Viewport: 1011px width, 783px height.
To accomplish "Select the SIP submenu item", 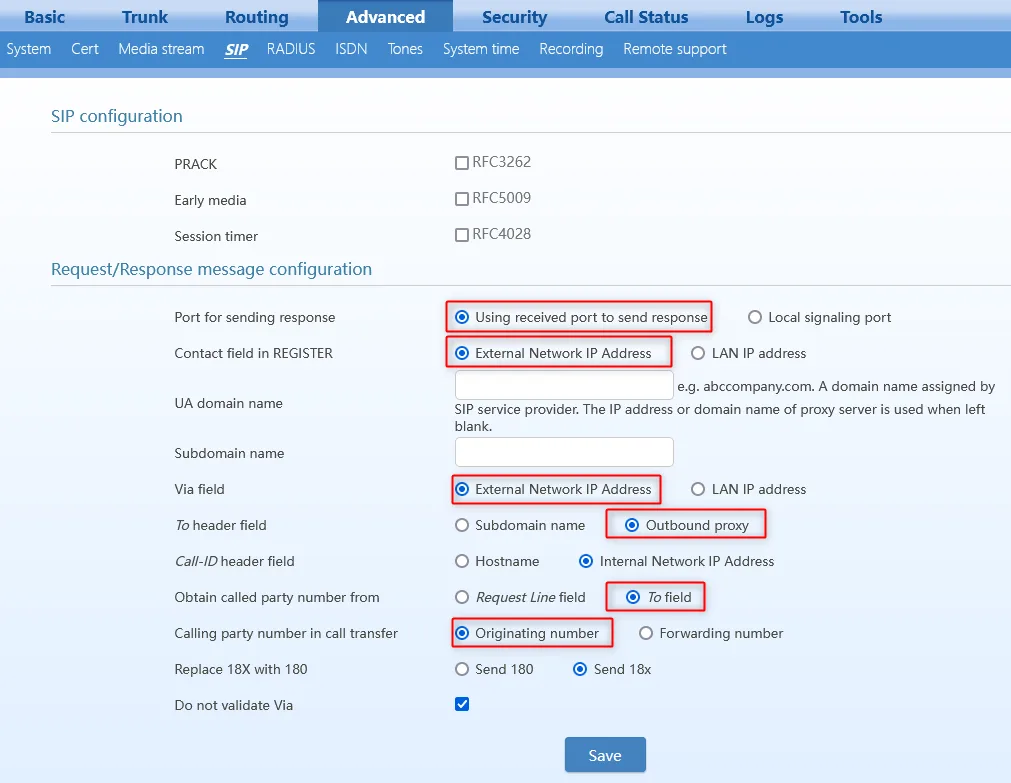I will 237,50.
